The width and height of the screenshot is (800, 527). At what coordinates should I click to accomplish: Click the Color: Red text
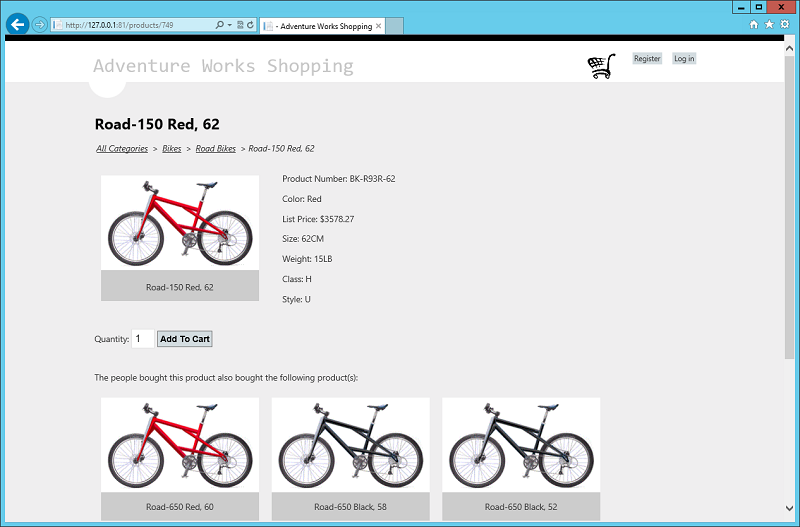coord(302,199)
